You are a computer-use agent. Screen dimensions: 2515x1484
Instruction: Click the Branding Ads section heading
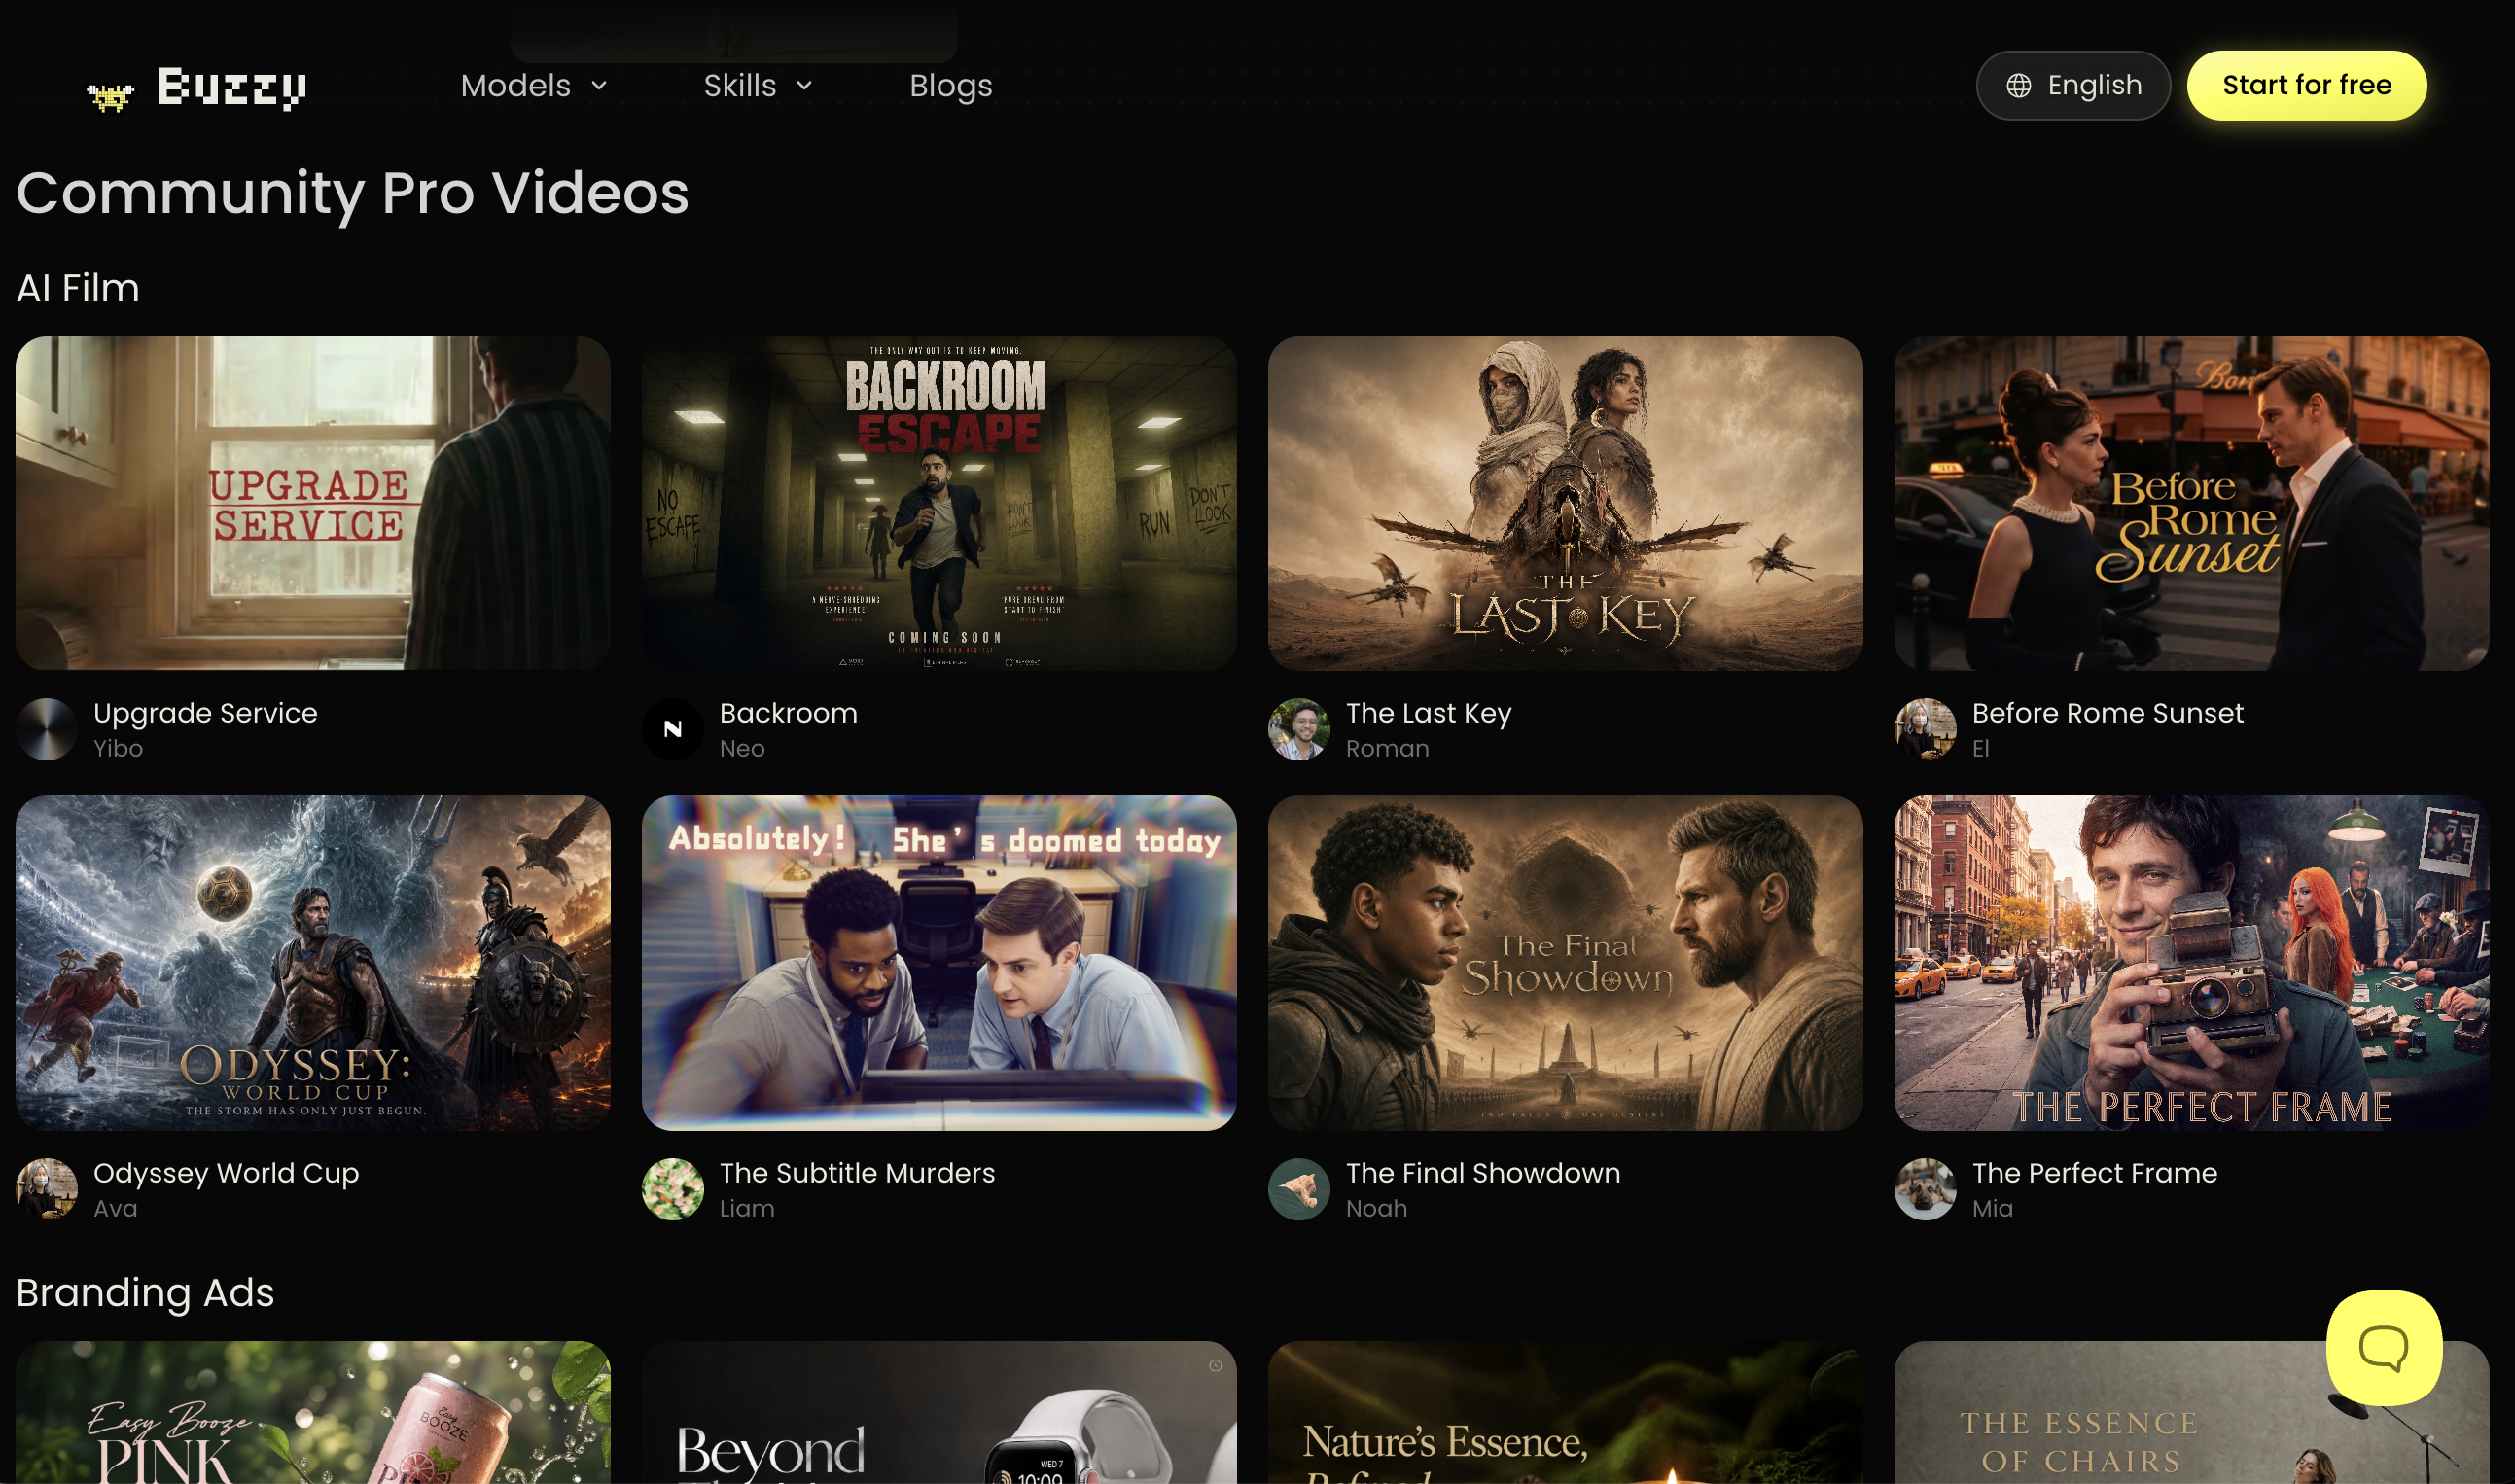tap(145, 1292)
